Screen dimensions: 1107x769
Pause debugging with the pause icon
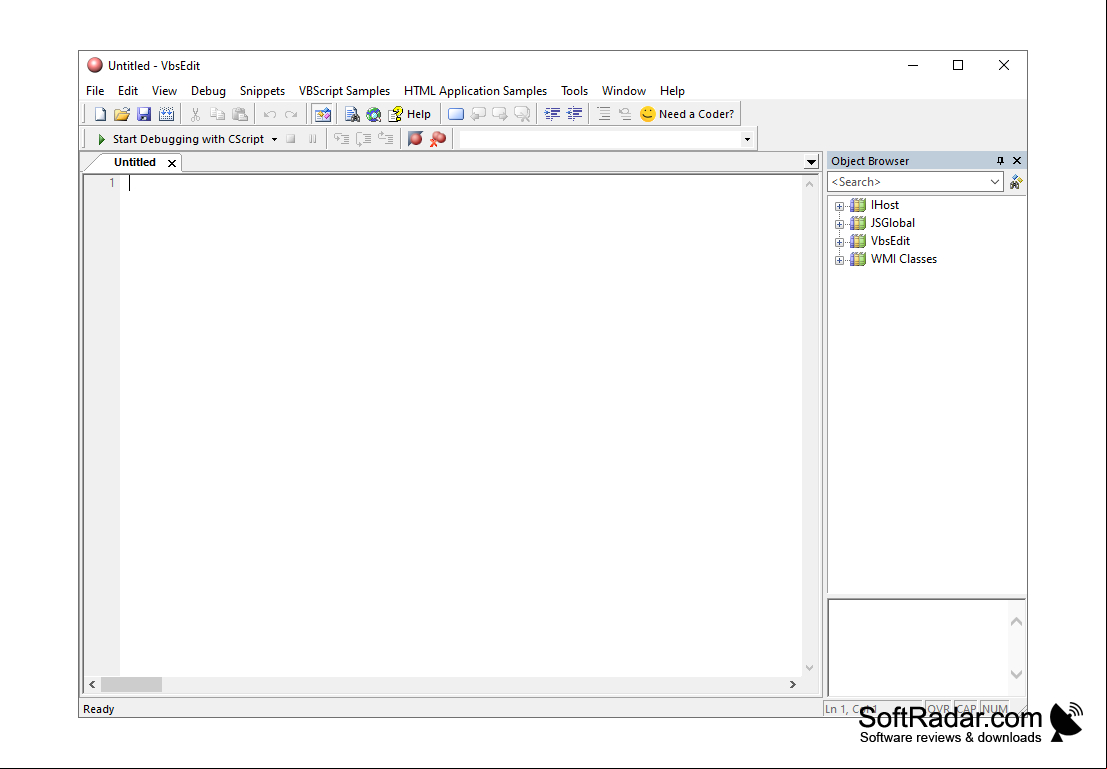(312, 139)
